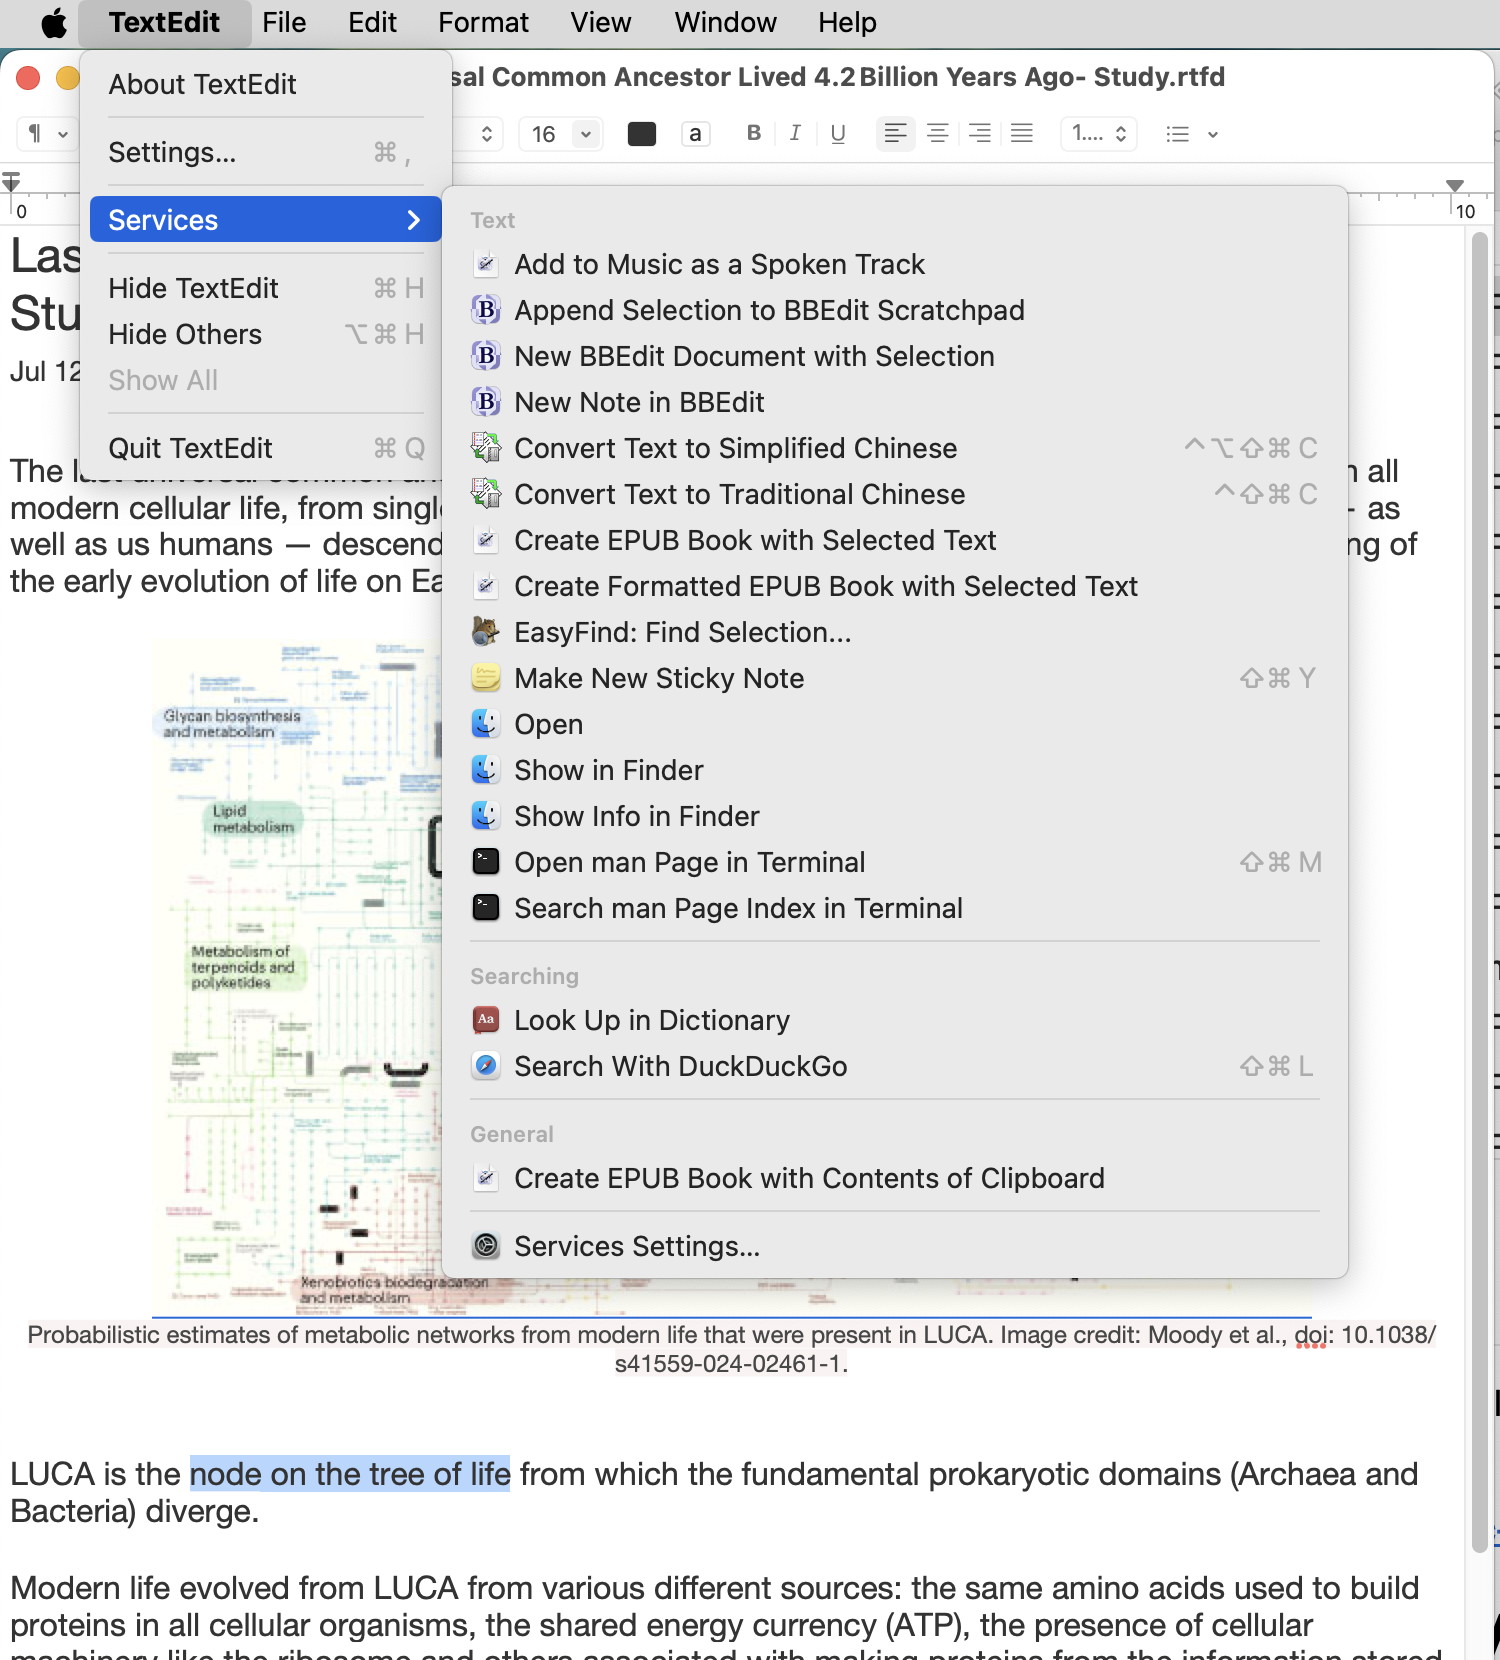Click Simplified Chinese conversion icon
1500x1660 pixels.
point(486,448)
